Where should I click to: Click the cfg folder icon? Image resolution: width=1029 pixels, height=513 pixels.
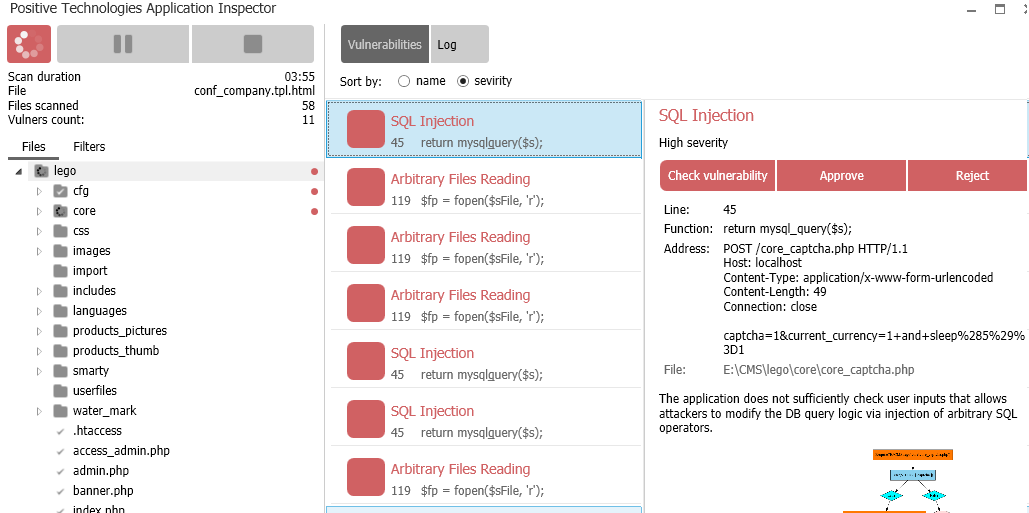click(x=61, y=191)
